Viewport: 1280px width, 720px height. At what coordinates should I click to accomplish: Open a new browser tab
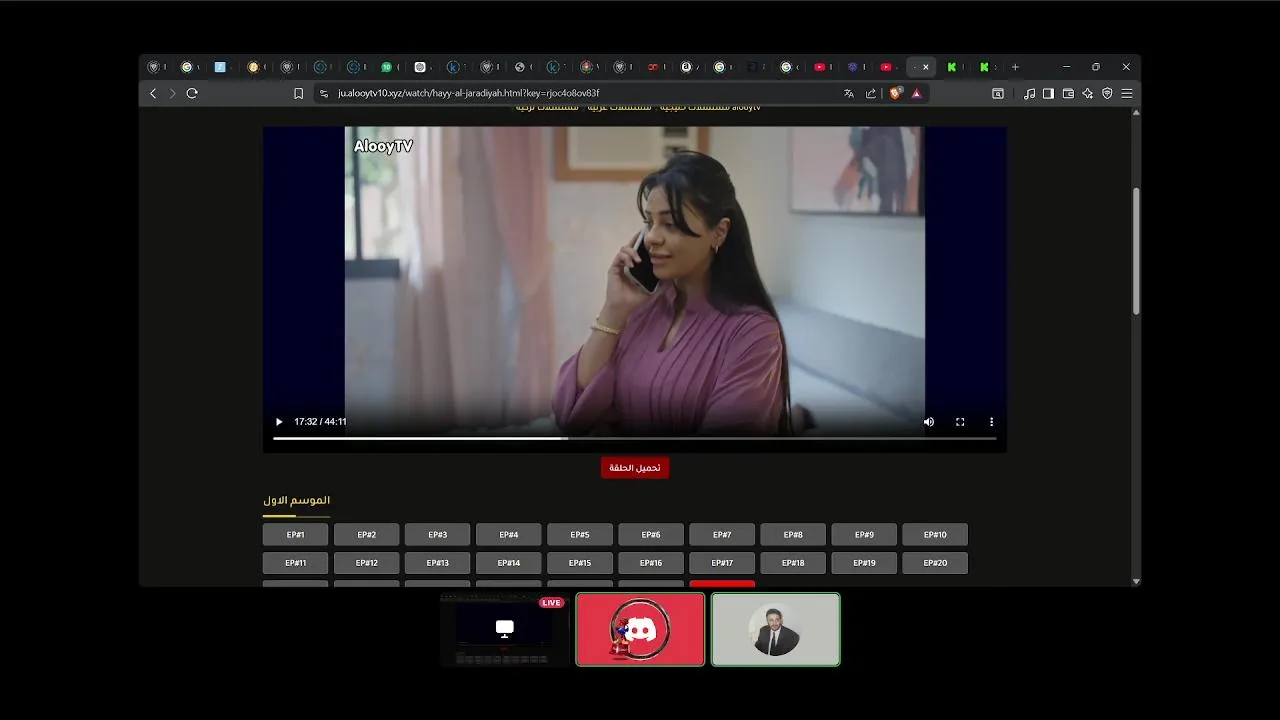point(1015,67)
